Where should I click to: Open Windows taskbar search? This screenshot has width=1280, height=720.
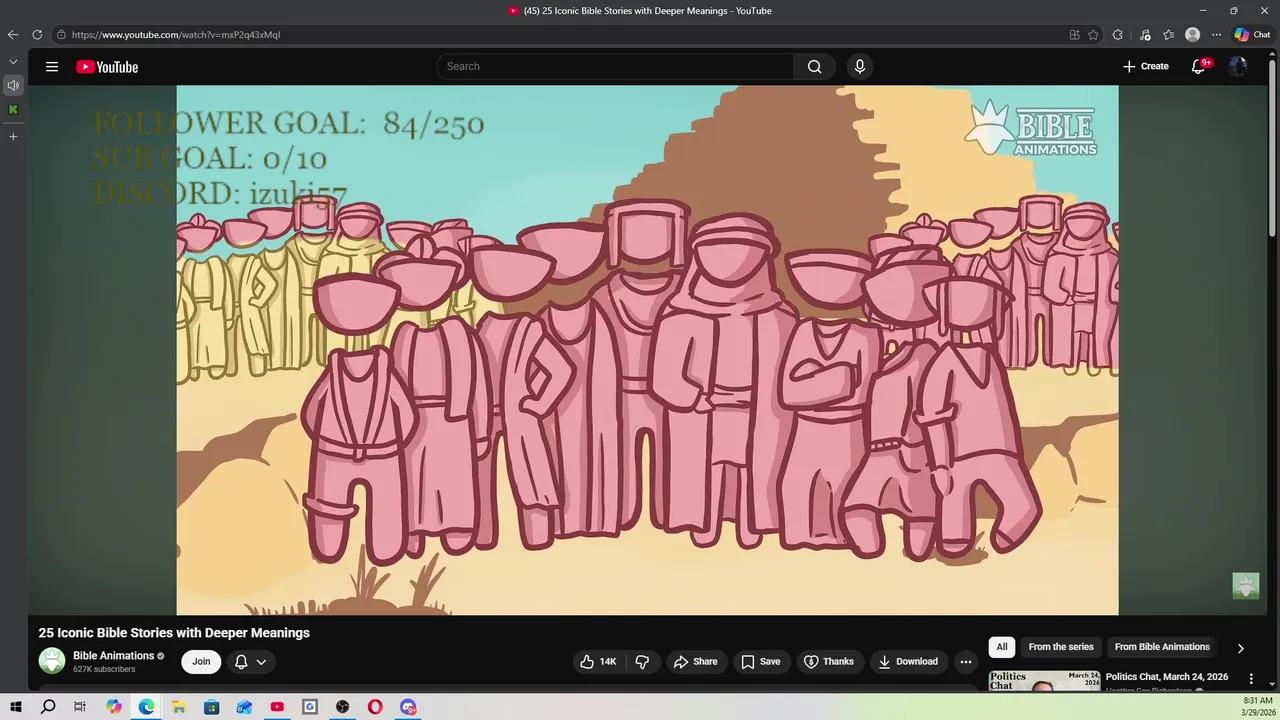click(48, 707)
